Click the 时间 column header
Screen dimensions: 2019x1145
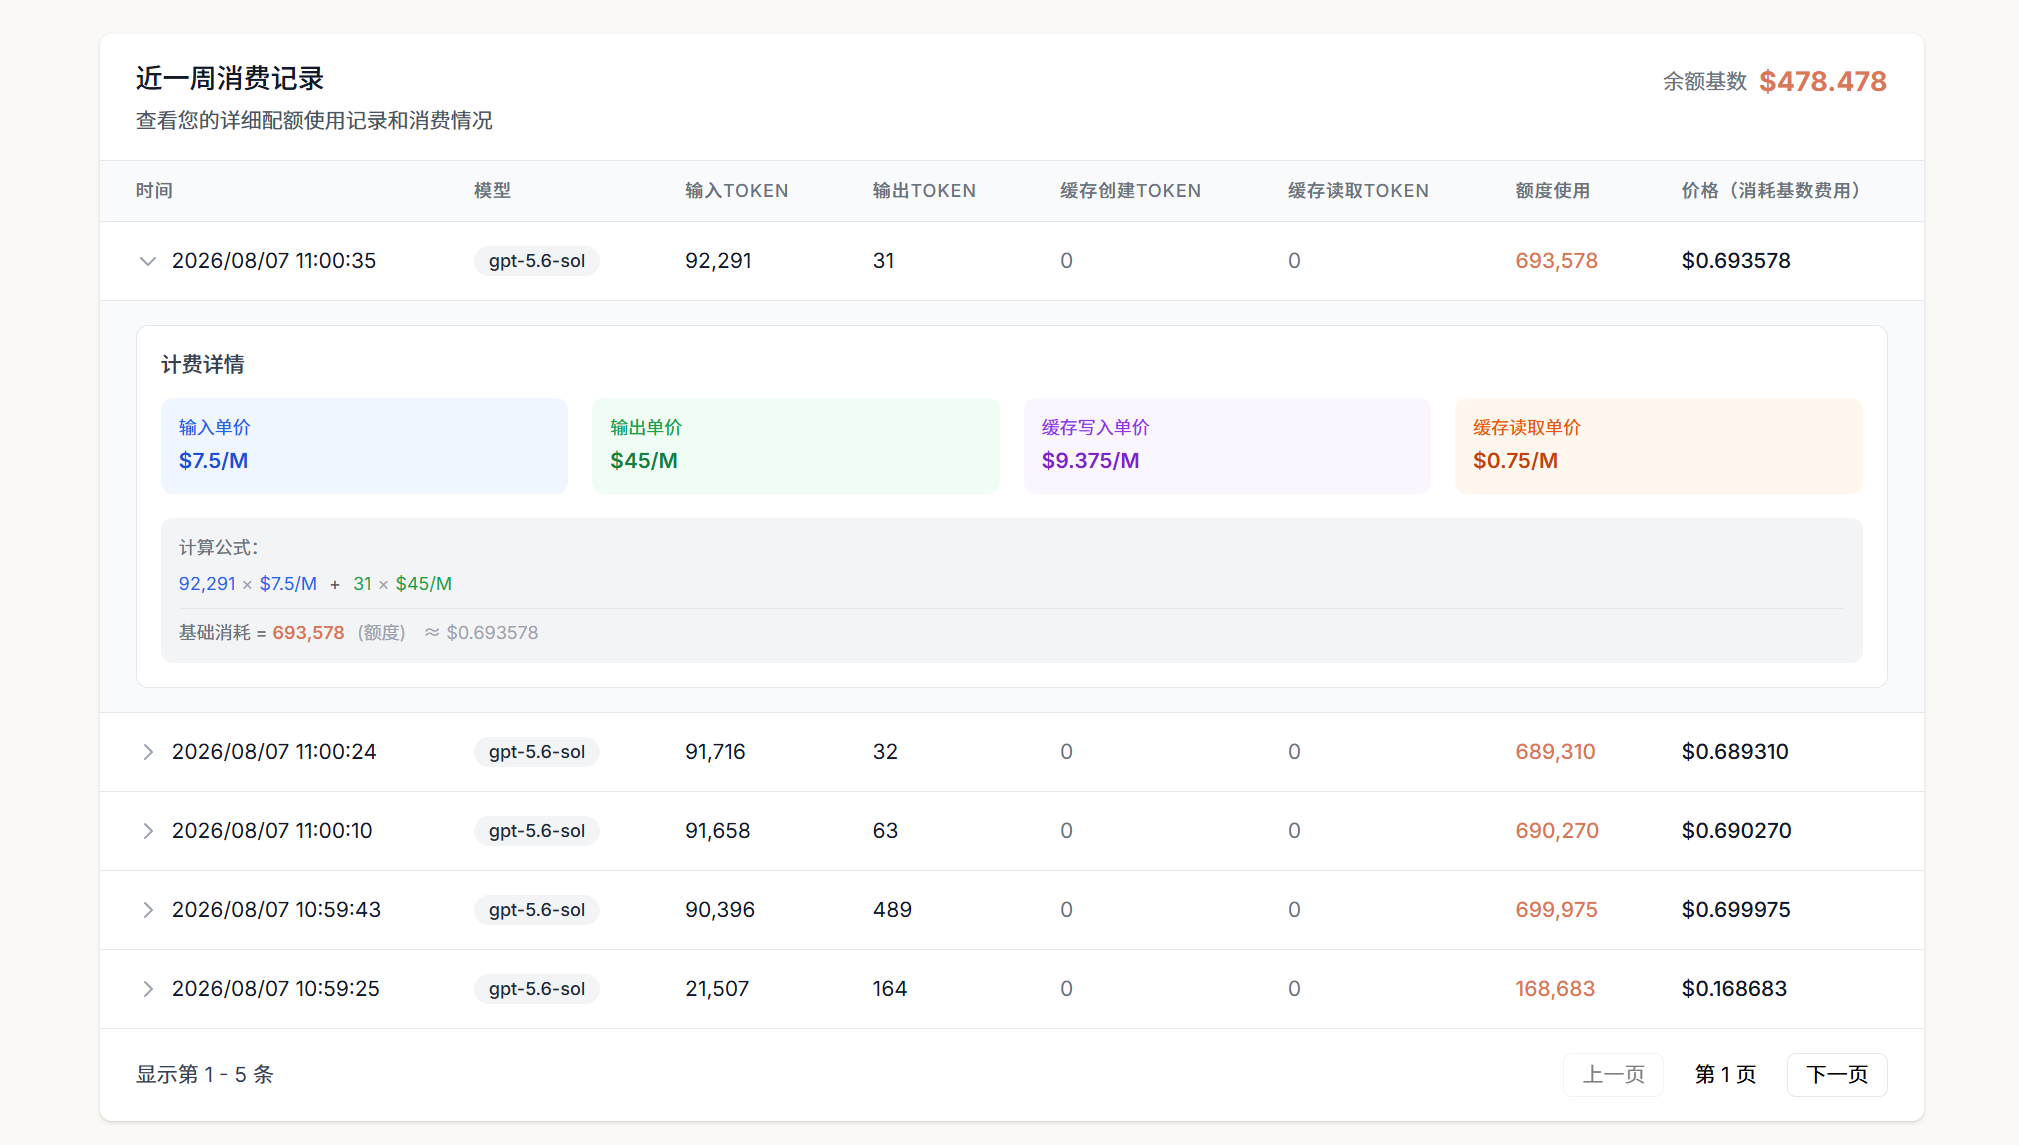tap(154, 191)
